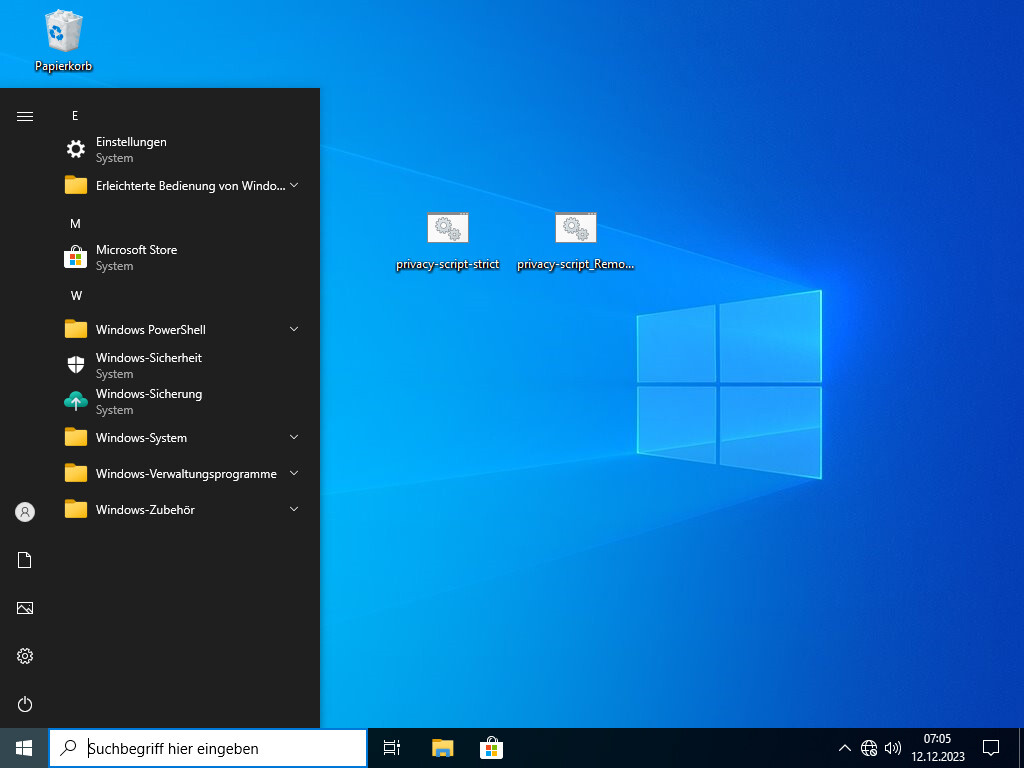Open Einstellungen from the app list
Image resolution: width=1024 pixels, height=768 pixels.
[183, 150]
